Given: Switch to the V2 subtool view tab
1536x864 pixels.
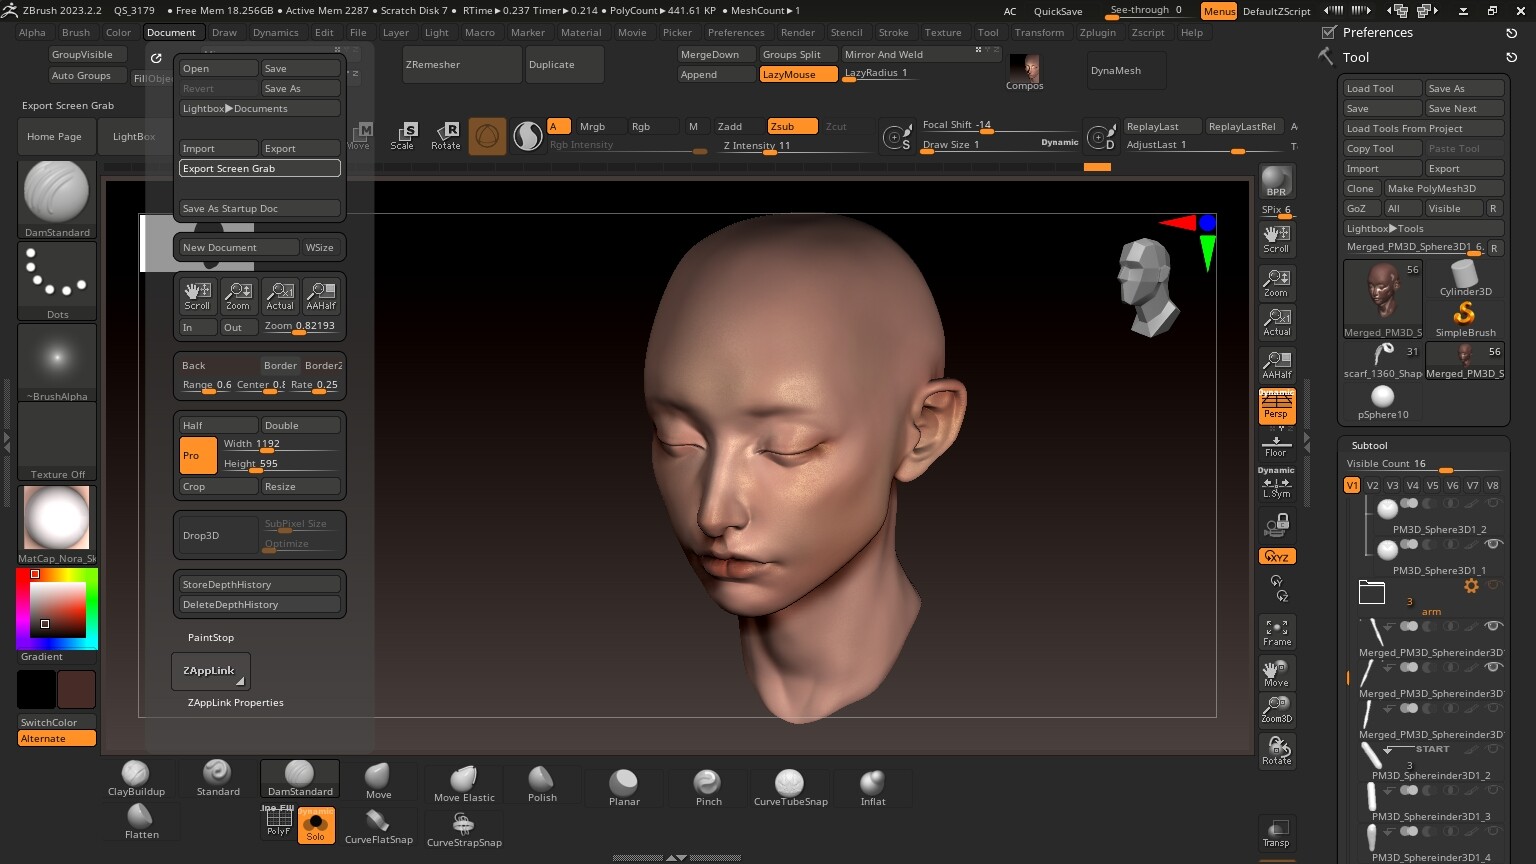Looking at the screenshot, I should click(x=1372, y=484).
